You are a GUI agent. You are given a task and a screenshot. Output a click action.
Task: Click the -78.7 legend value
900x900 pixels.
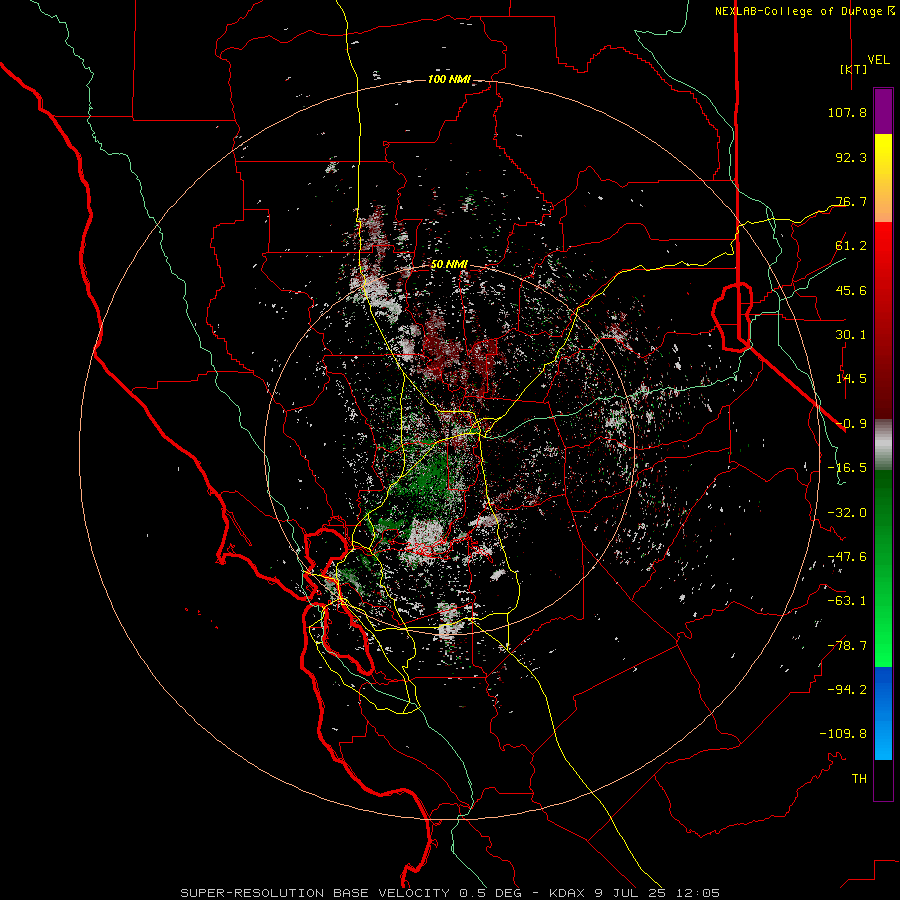coord(847,646)
